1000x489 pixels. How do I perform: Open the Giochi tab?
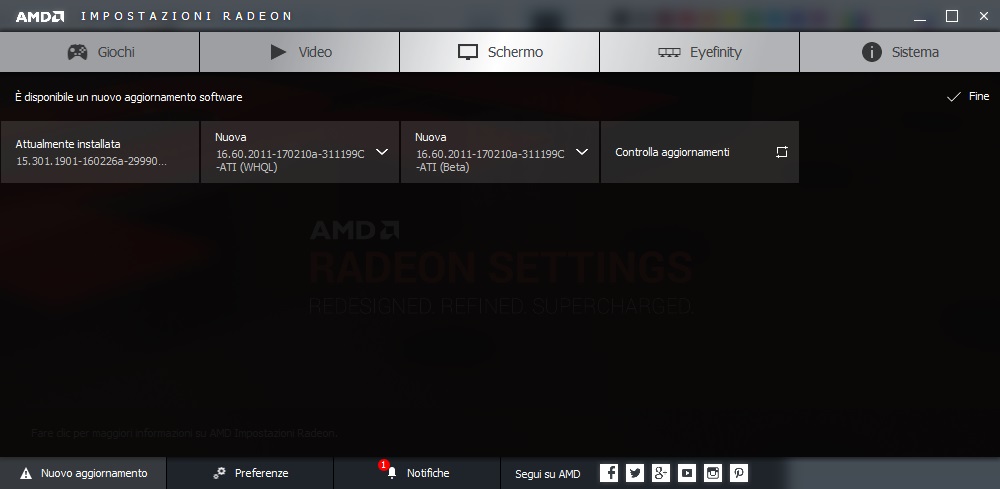tap(99, 52)
